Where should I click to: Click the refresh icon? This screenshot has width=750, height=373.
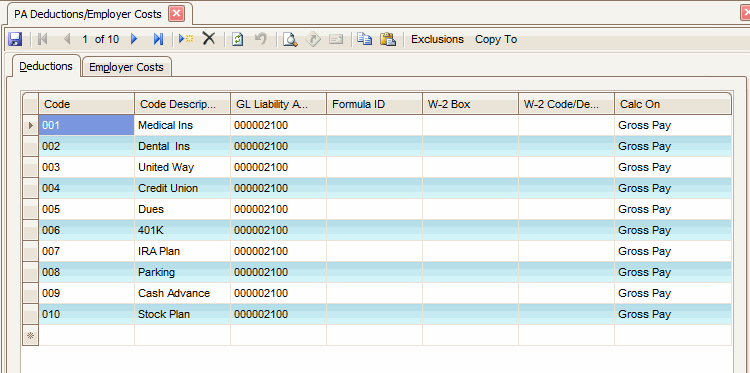[x=238, y=39]
